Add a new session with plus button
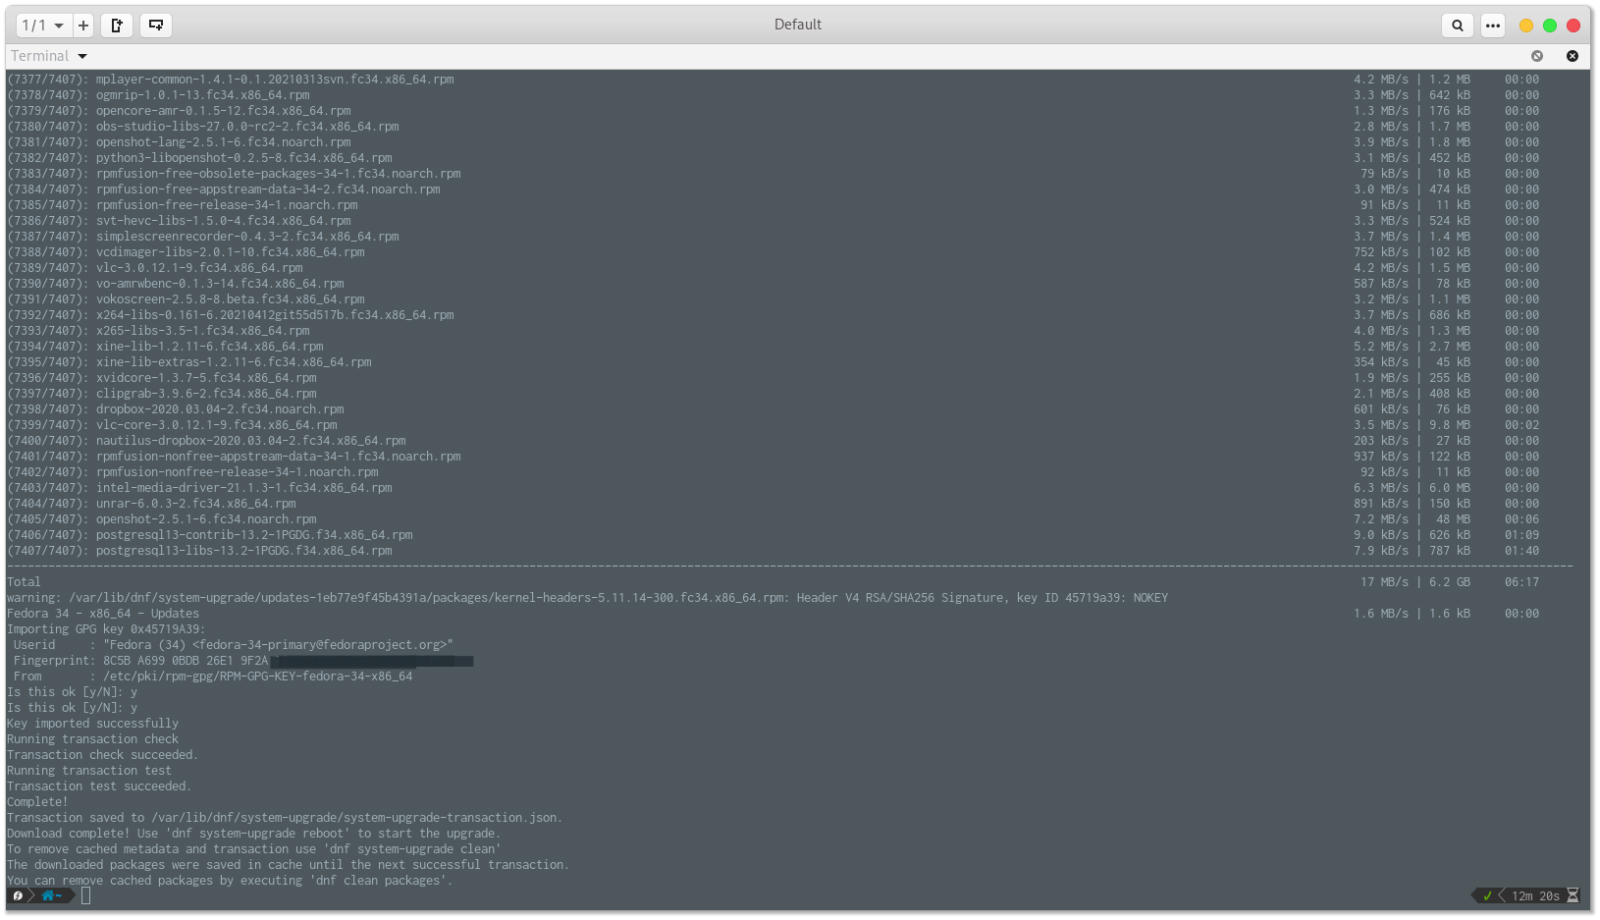The width and height of the screenshot is (1600, 920). pyautogui.click(x=83, y=25)
